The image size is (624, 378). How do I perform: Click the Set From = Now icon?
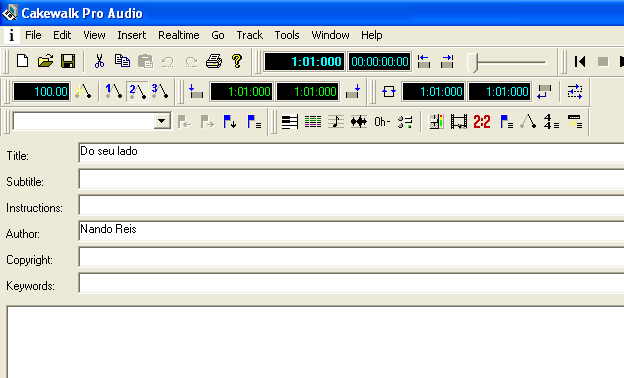coord(424,62)
